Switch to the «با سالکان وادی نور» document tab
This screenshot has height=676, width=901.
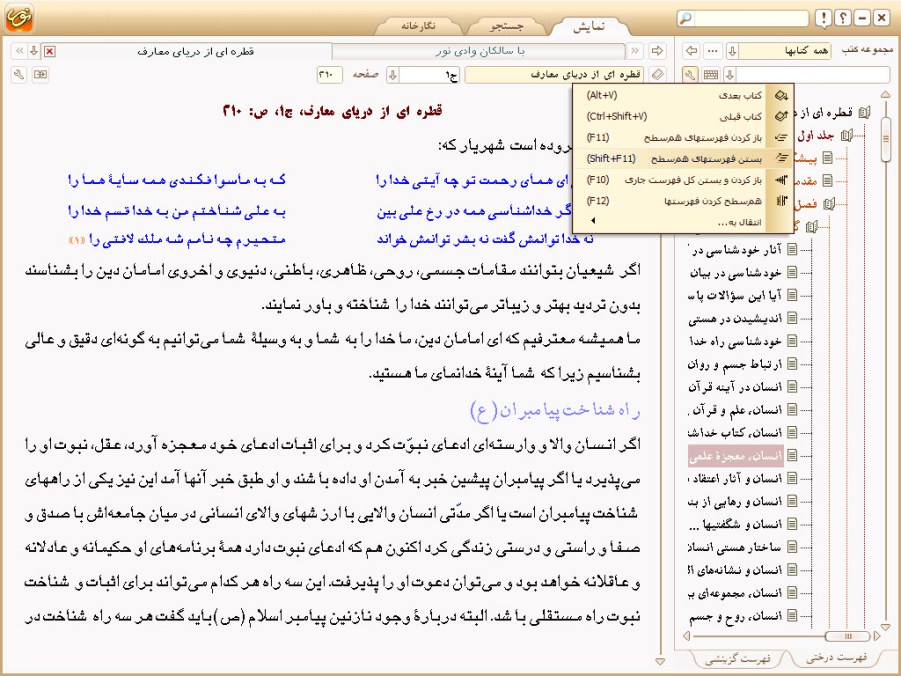click(x=480, y=51)
